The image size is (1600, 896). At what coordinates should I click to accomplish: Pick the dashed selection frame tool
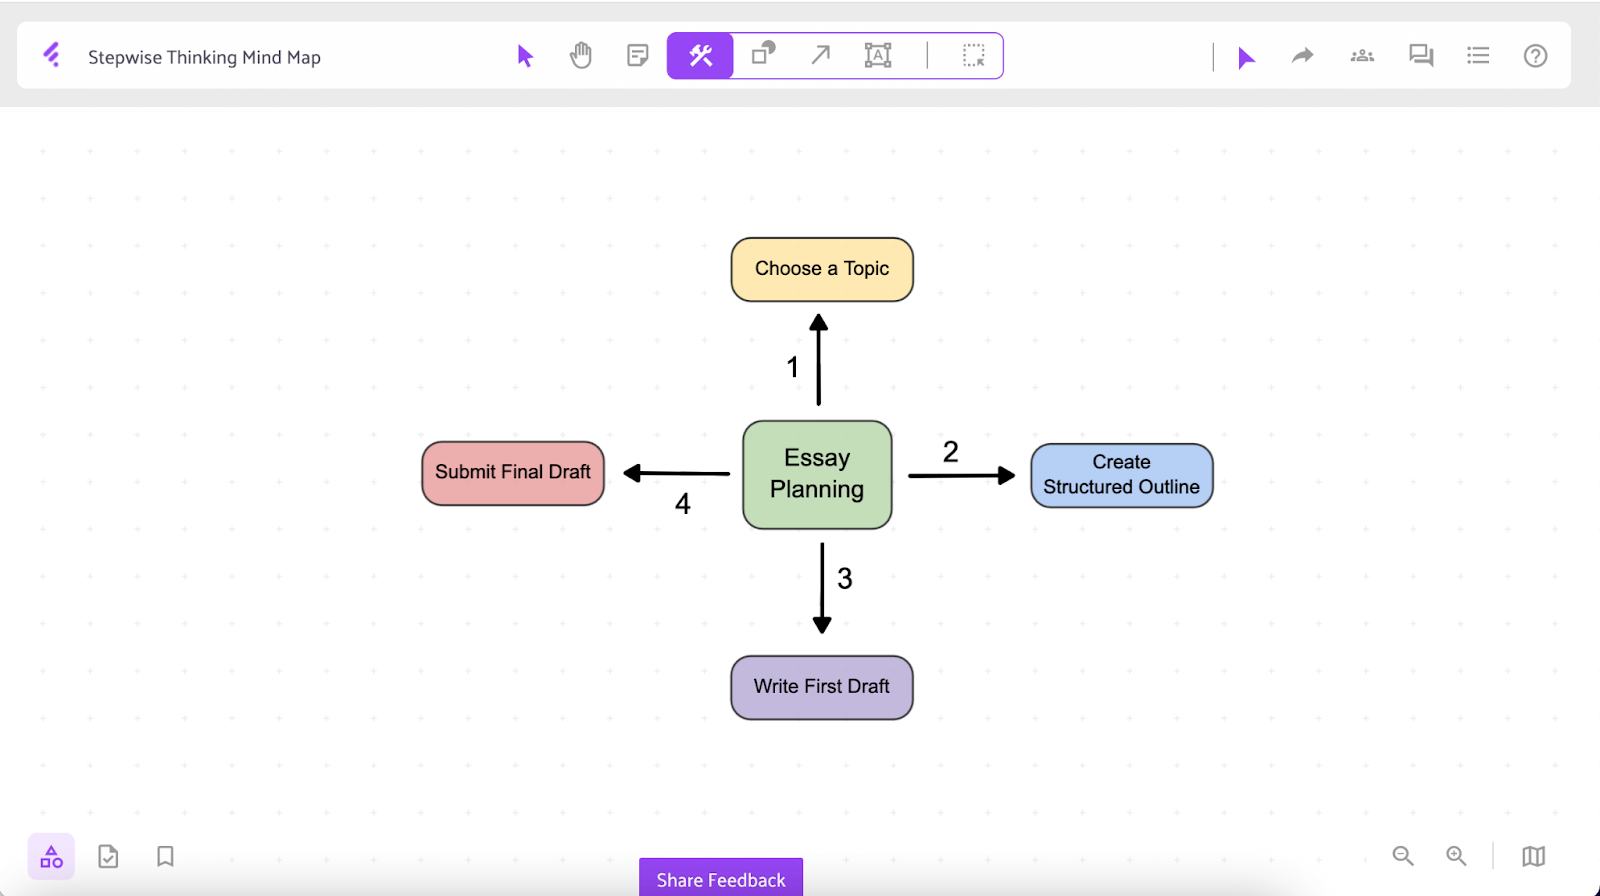974,55
